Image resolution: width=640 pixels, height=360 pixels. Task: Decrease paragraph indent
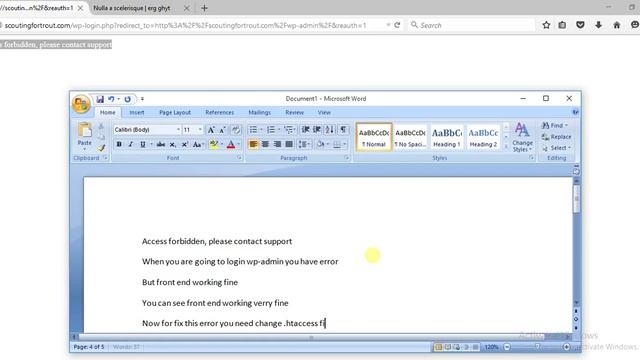(305, 130)
